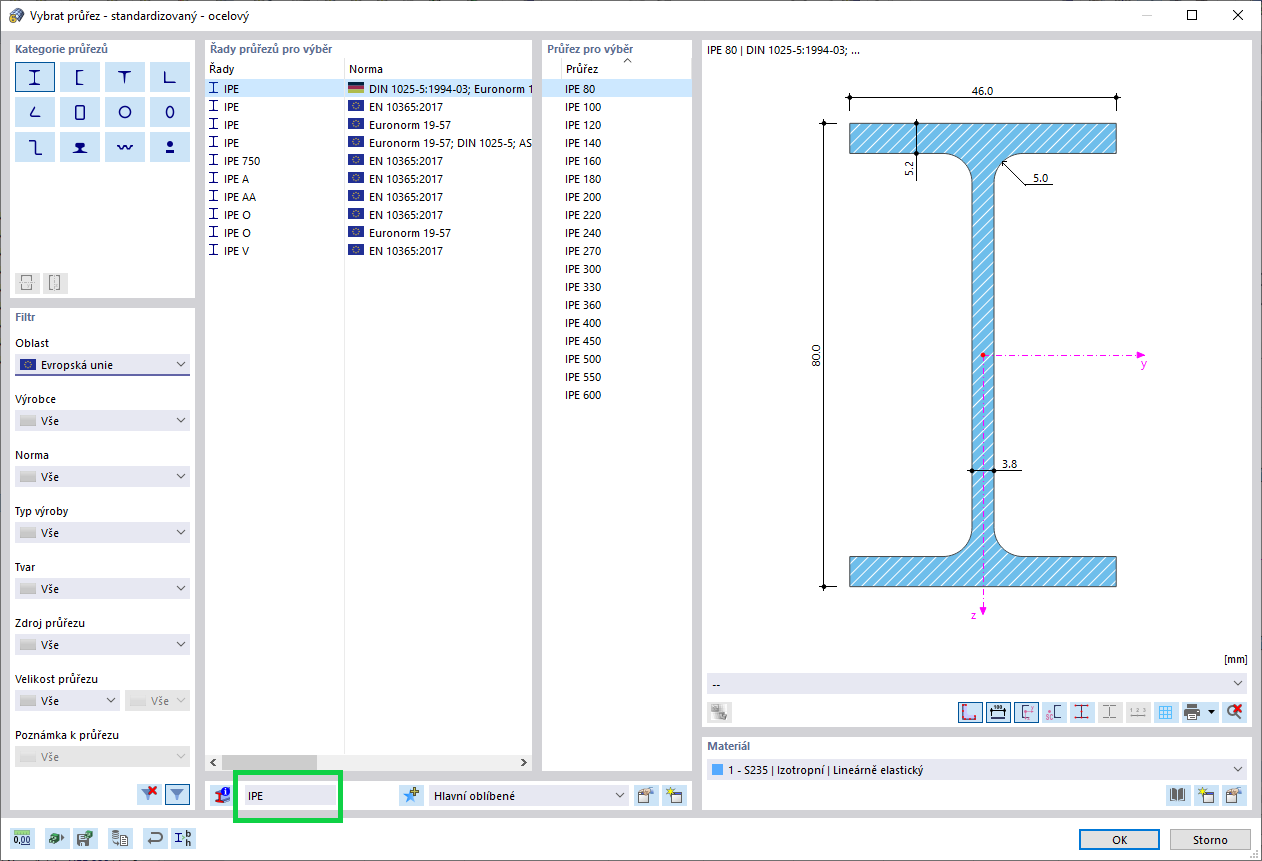Select section IPE 120
Viewport: 1262px width, 861px height.
(616, 125)
